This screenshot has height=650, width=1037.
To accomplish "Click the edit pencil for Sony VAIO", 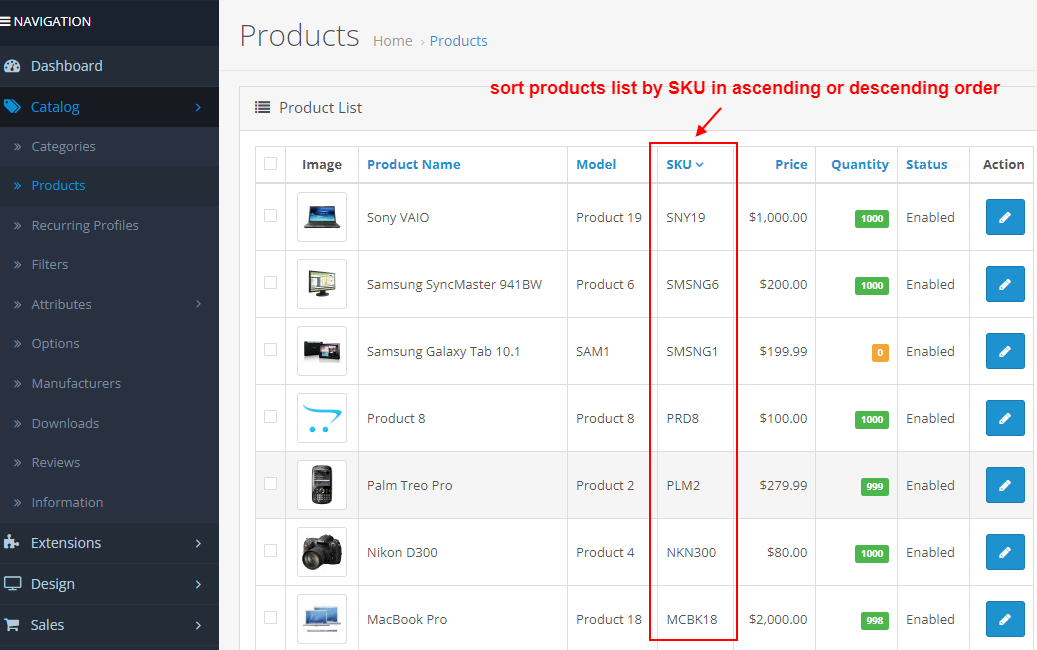I will point(1004,217).
